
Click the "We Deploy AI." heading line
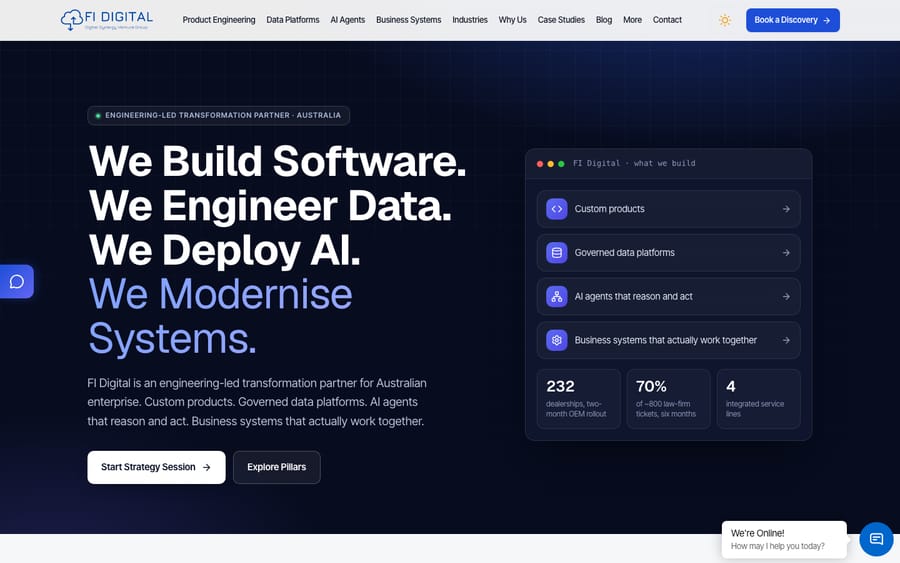pyautogui.click(x=224, y=250)
